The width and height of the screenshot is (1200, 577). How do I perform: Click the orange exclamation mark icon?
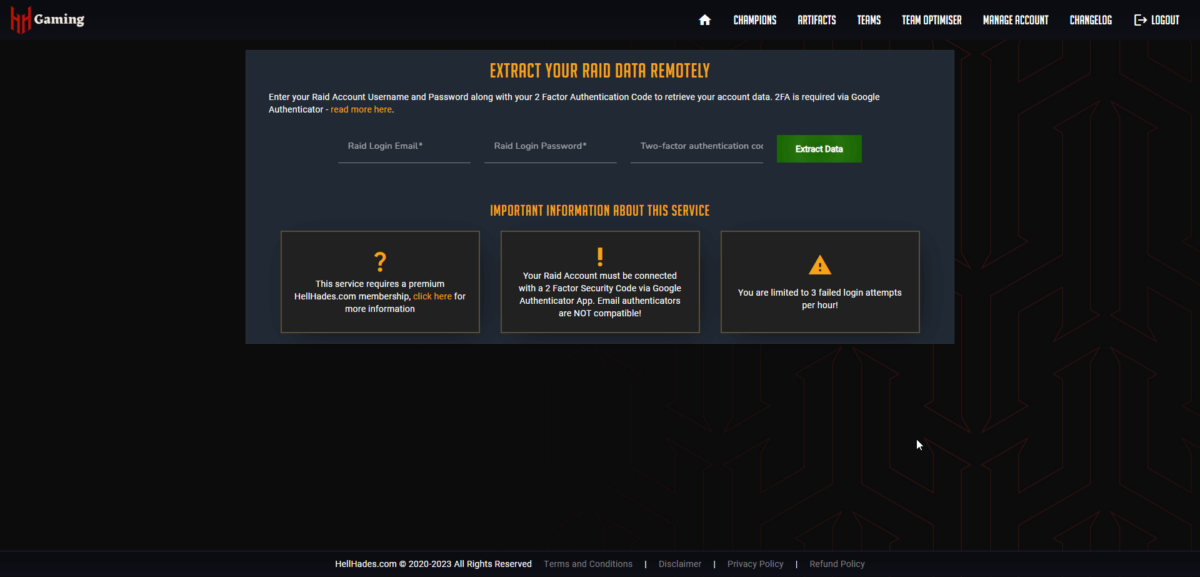pos(600,256)
